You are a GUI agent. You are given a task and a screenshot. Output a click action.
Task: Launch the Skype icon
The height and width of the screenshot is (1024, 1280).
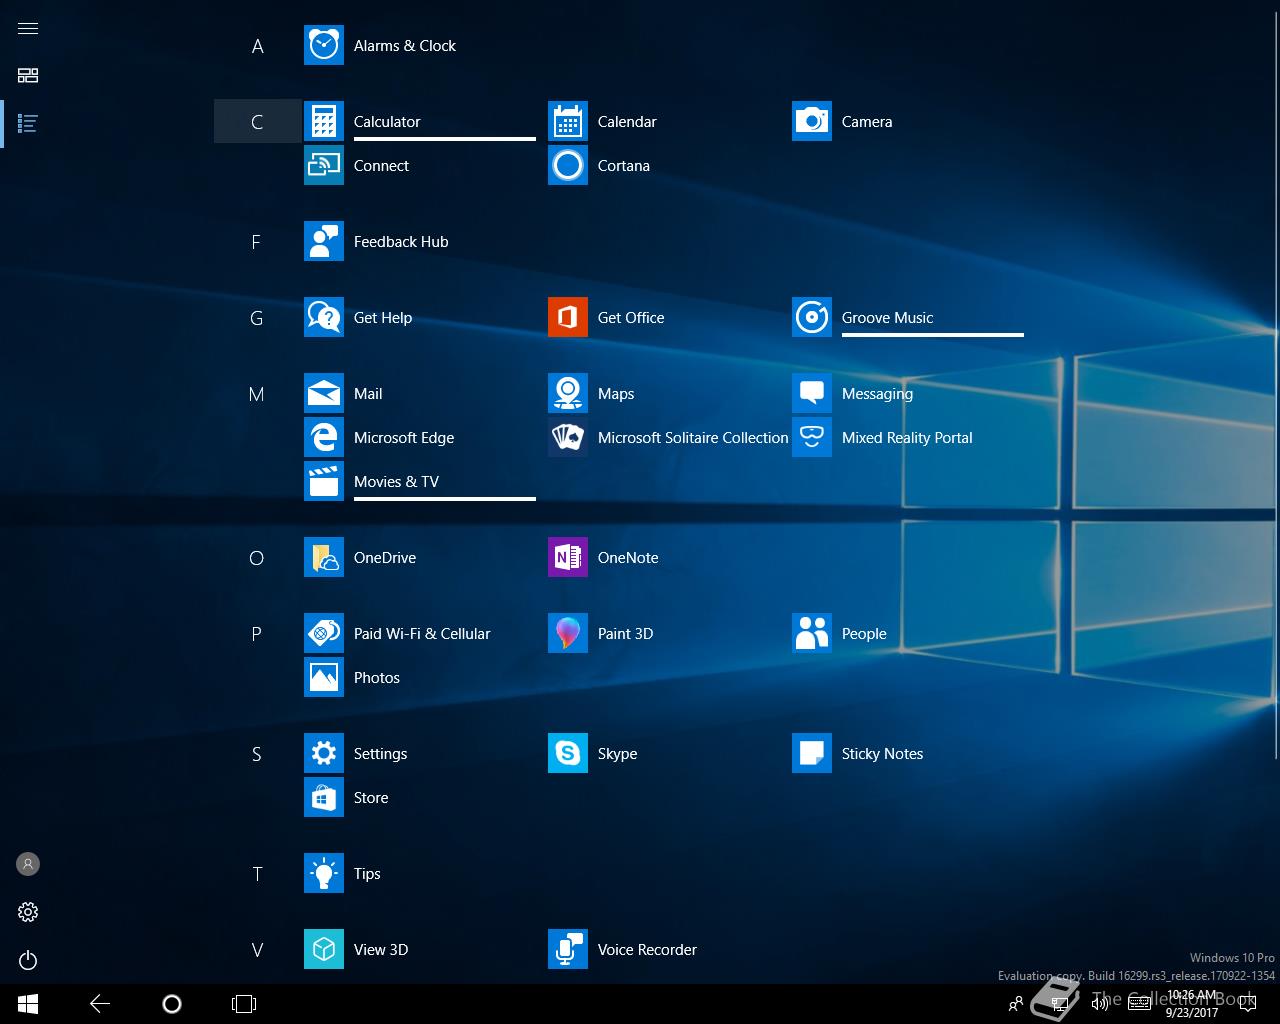coord(568,753)
